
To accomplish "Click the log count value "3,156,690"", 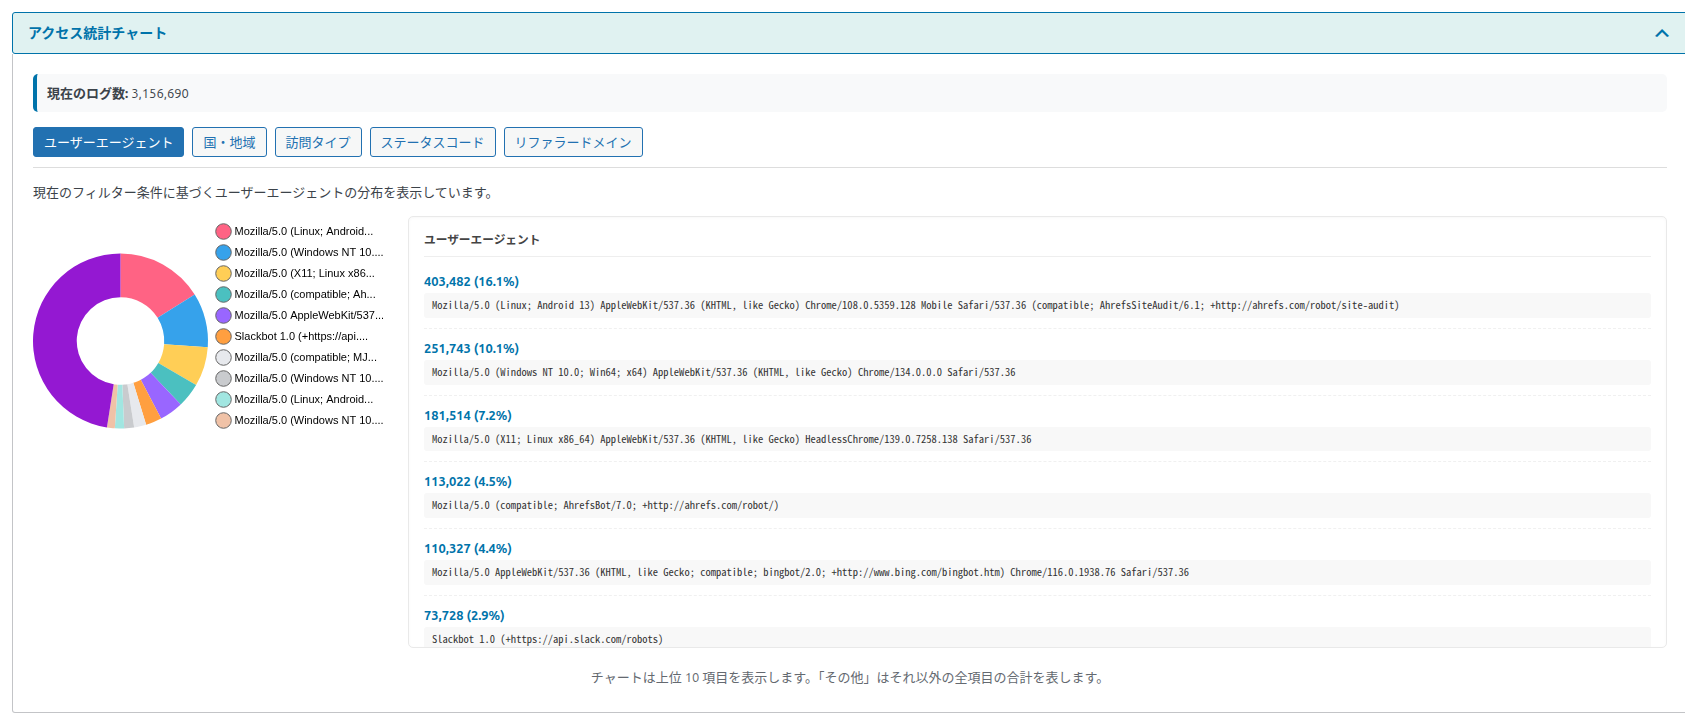I will (x=160, y=94).
